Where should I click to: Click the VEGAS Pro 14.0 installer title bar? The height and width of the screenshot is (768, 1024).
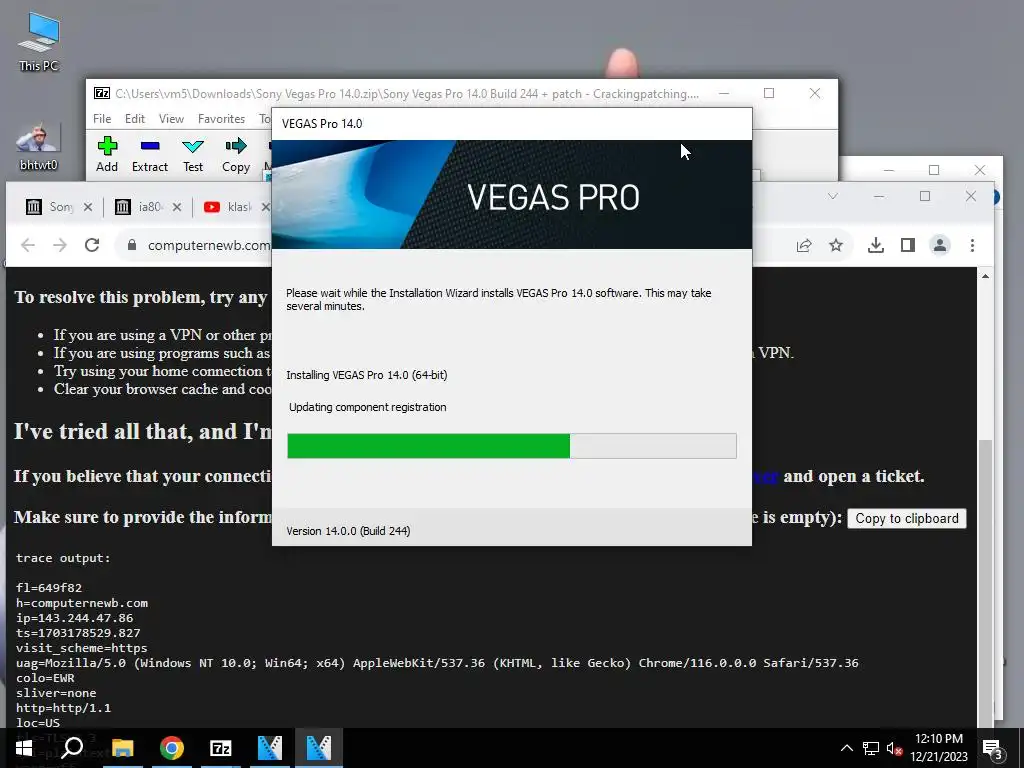coord(512,124)
